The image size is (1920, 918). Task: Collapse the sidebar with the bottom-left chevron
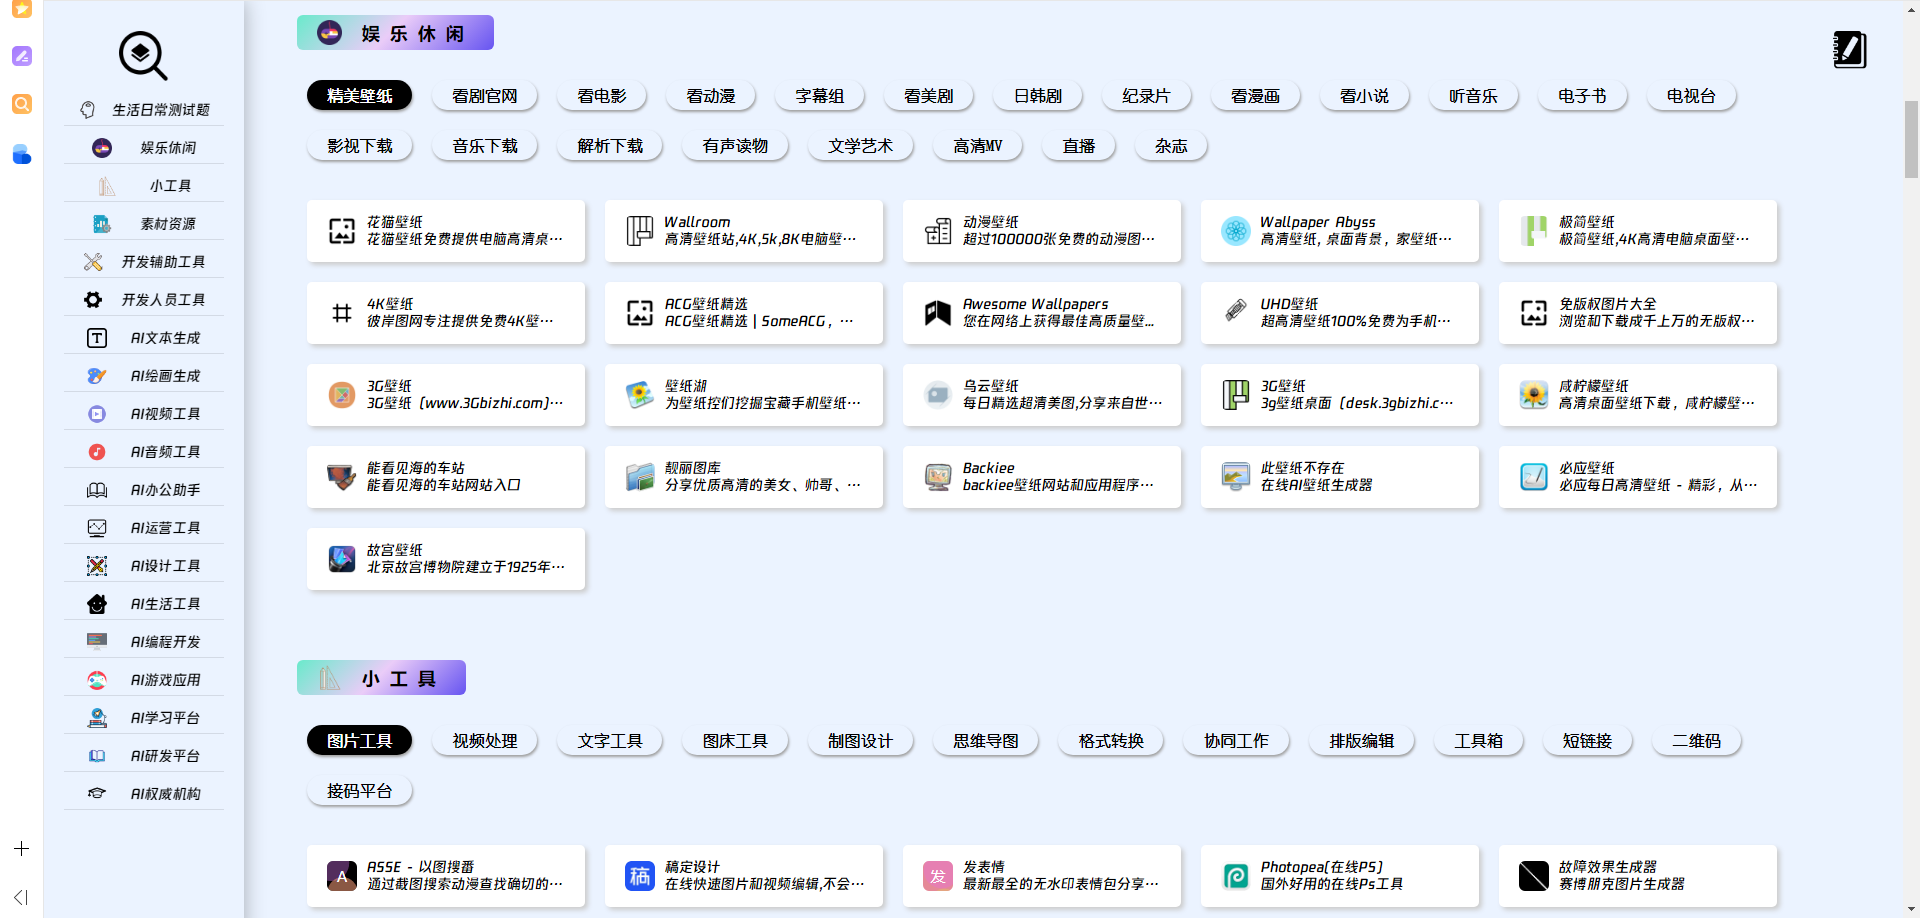pyautogui.click(x=20, y=897)
